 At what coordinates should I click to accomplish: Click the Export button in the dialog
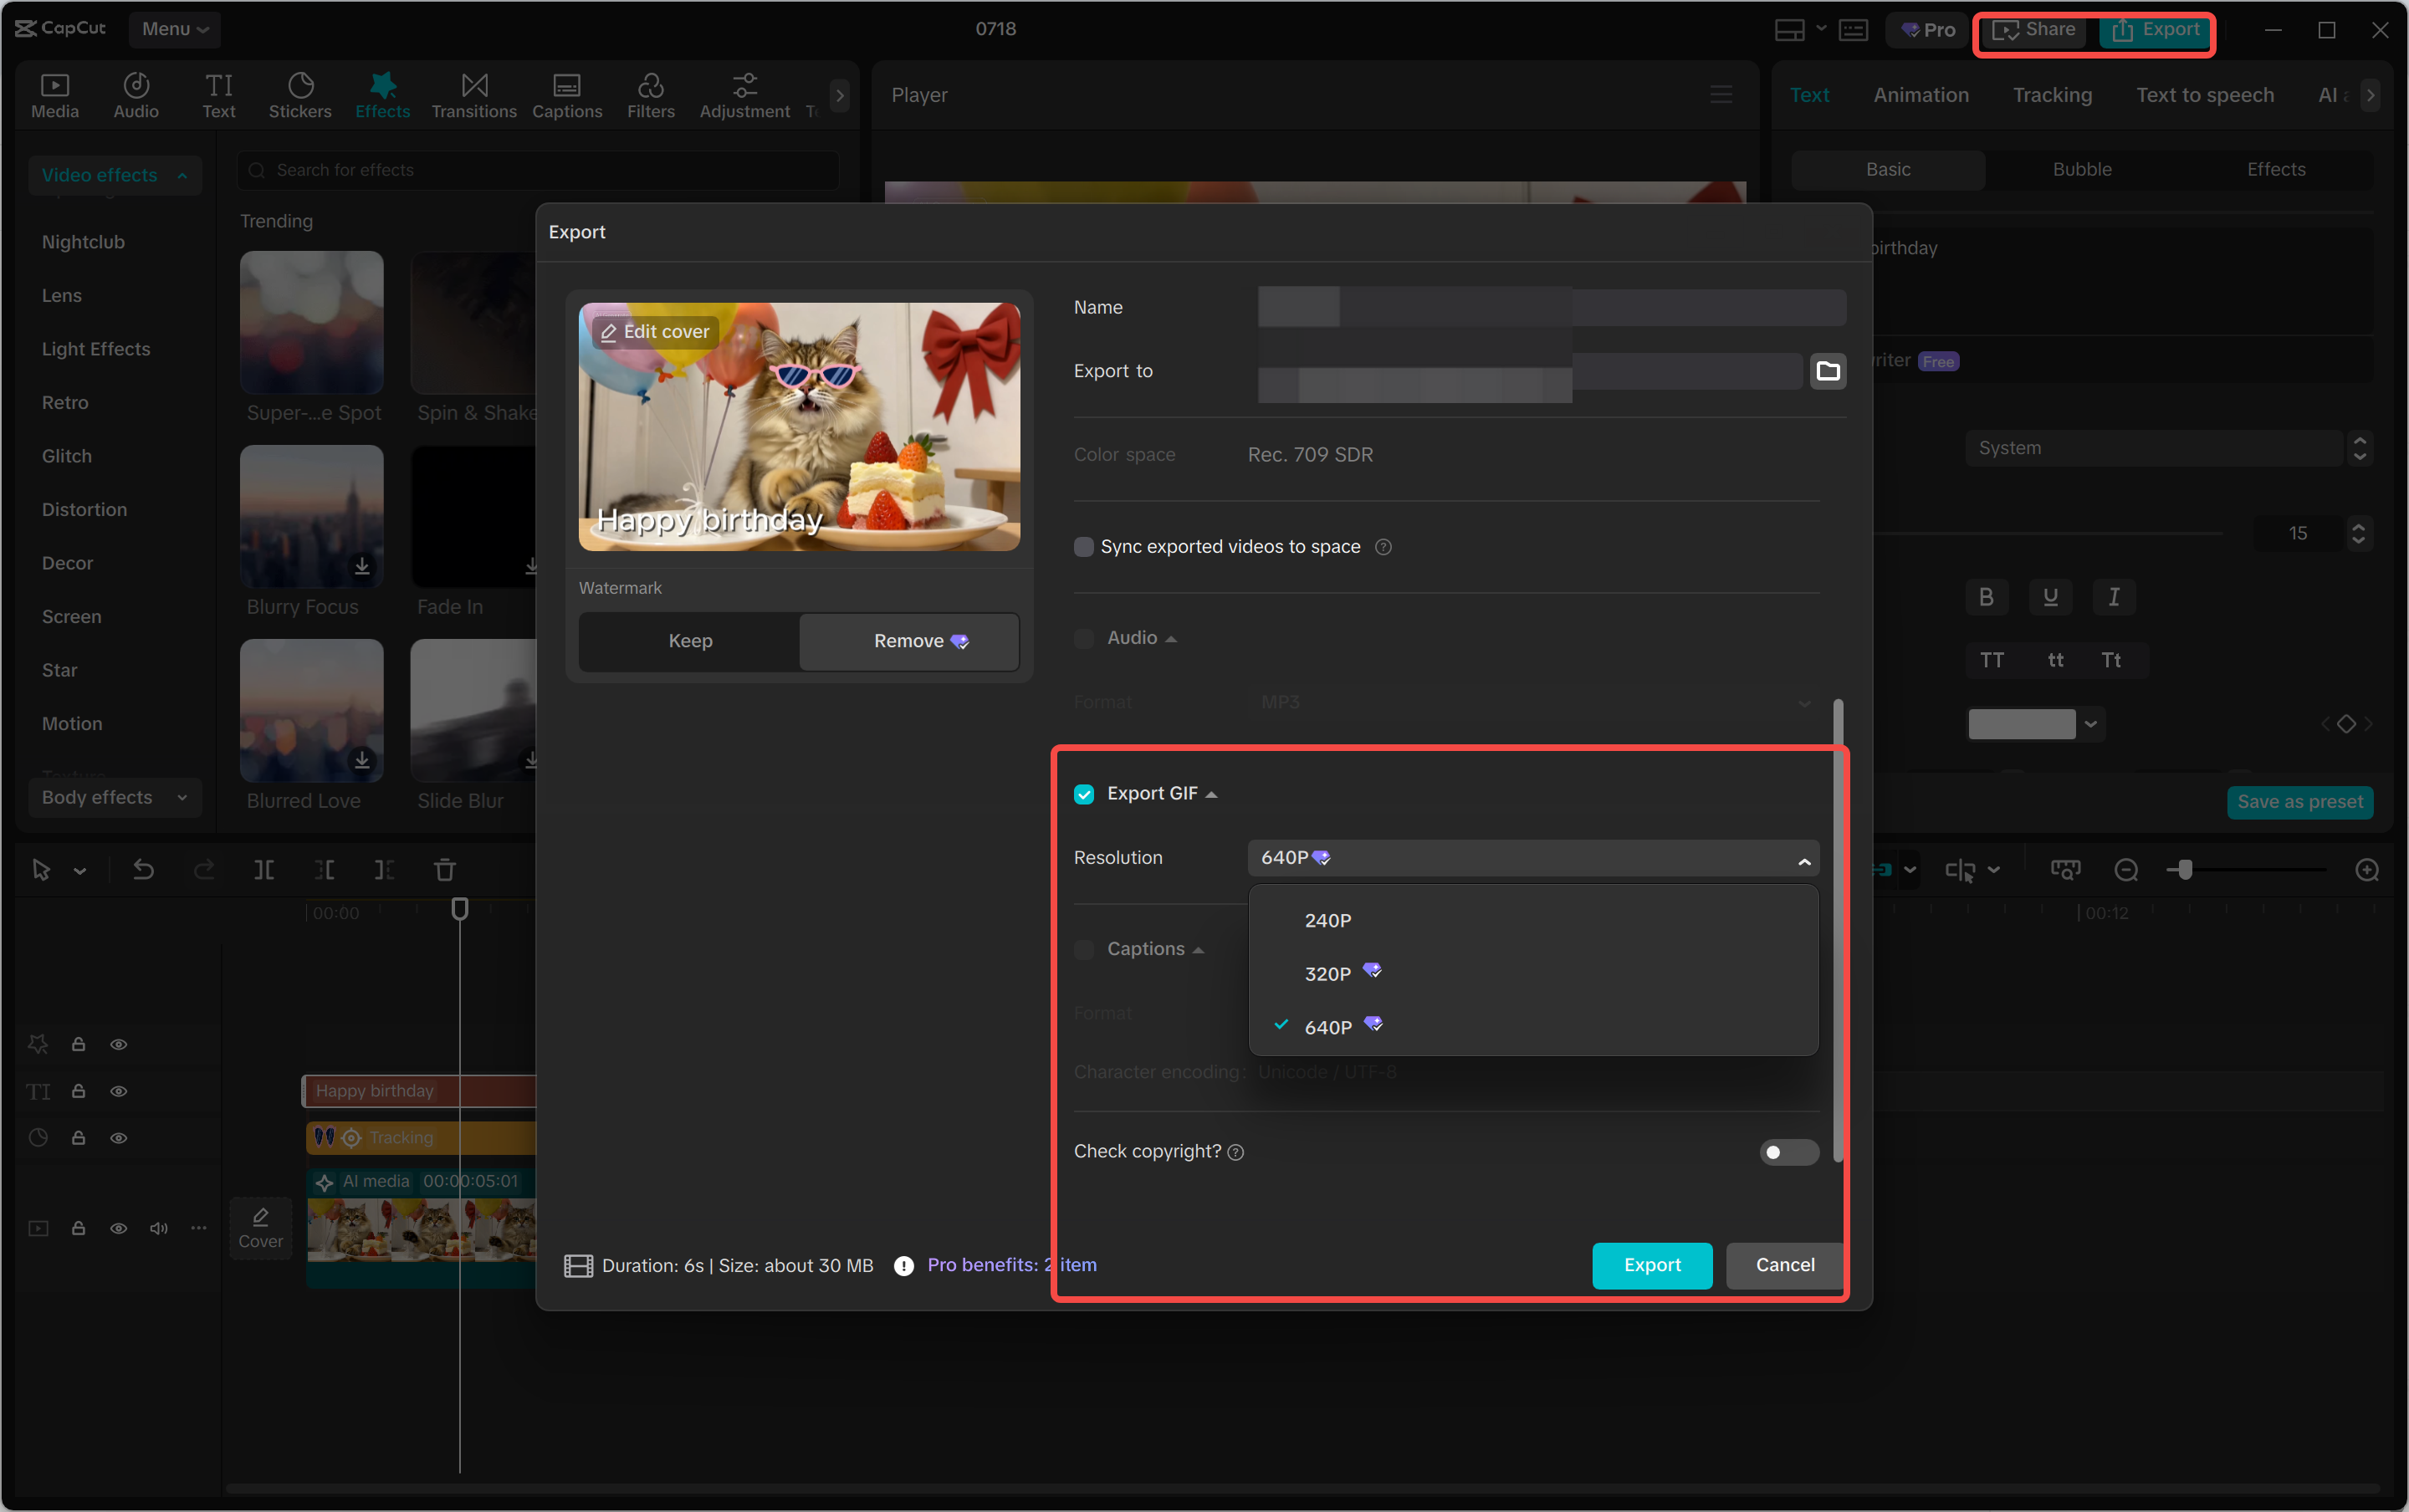coord(1650,1265)
